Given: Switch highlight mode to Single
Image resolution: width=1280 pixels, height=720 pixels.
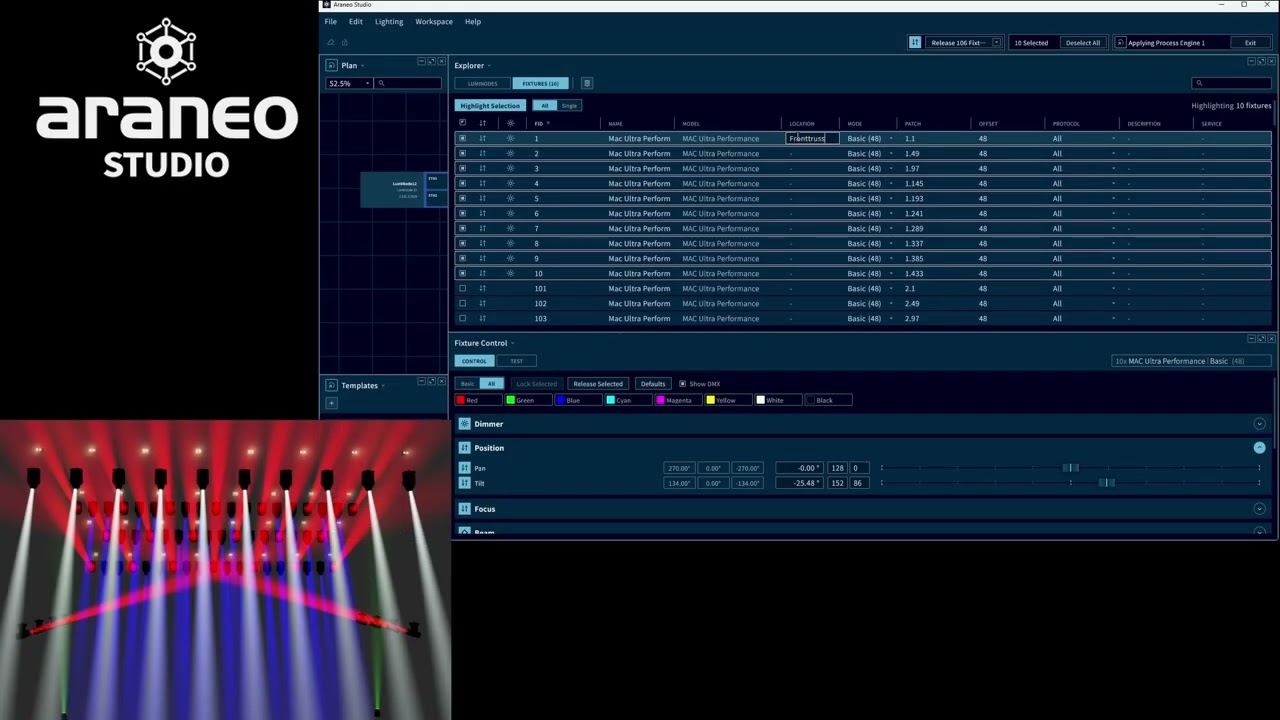Looking at the screenshot, I should tap(569, 105).
